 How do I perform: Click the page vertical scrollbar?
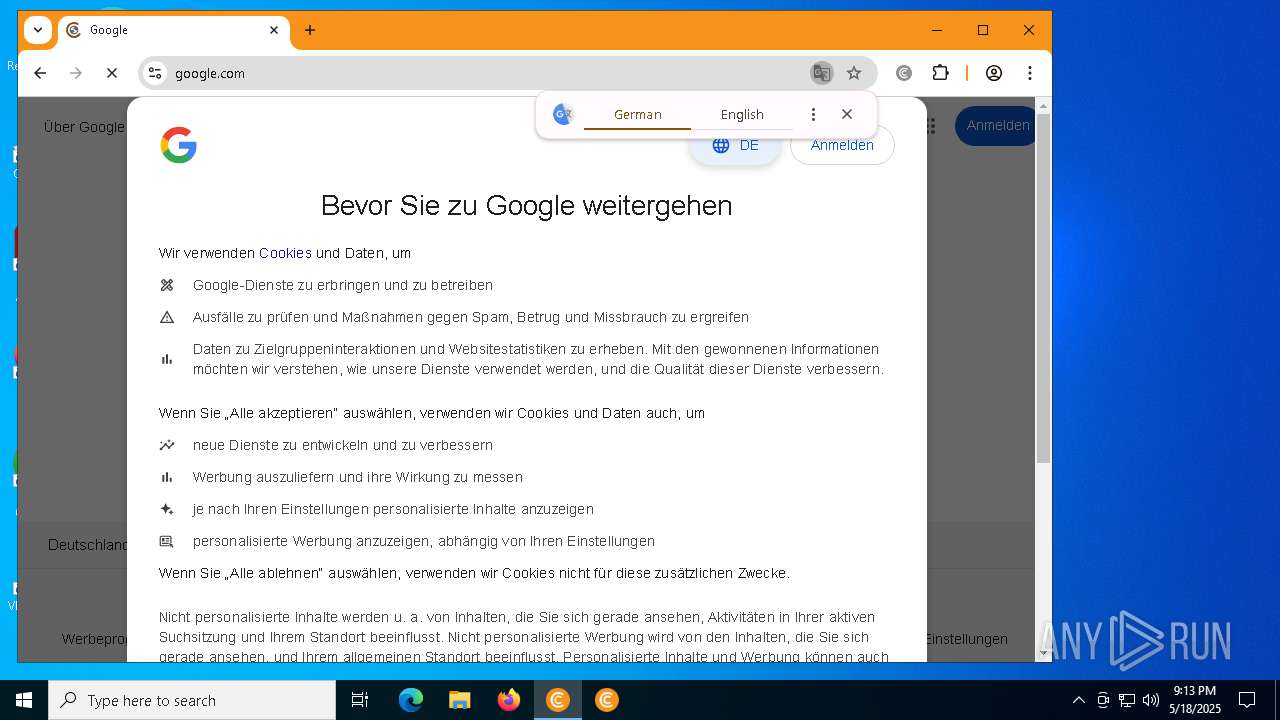point(1043,288)
